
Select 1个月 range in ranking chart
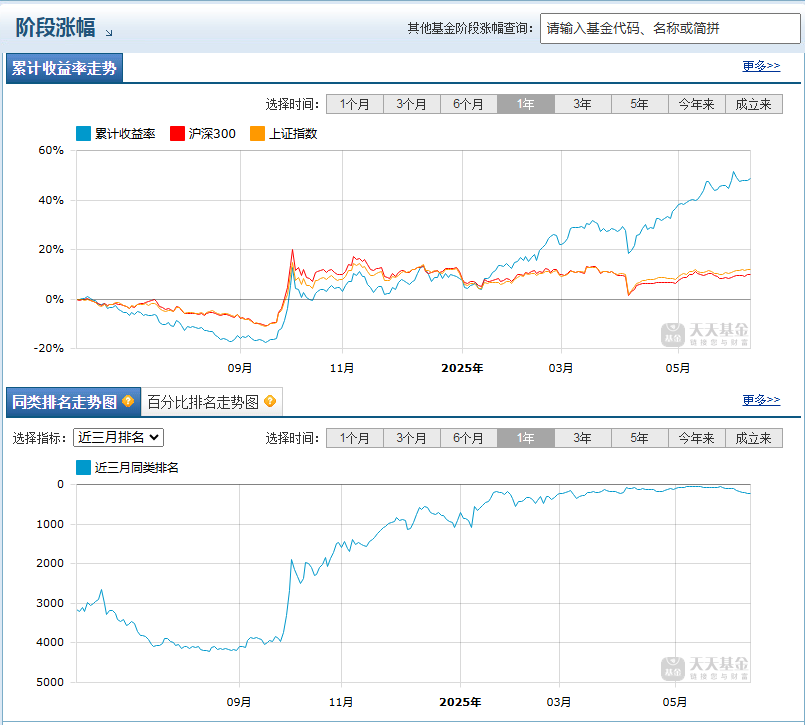pos(355,438)
